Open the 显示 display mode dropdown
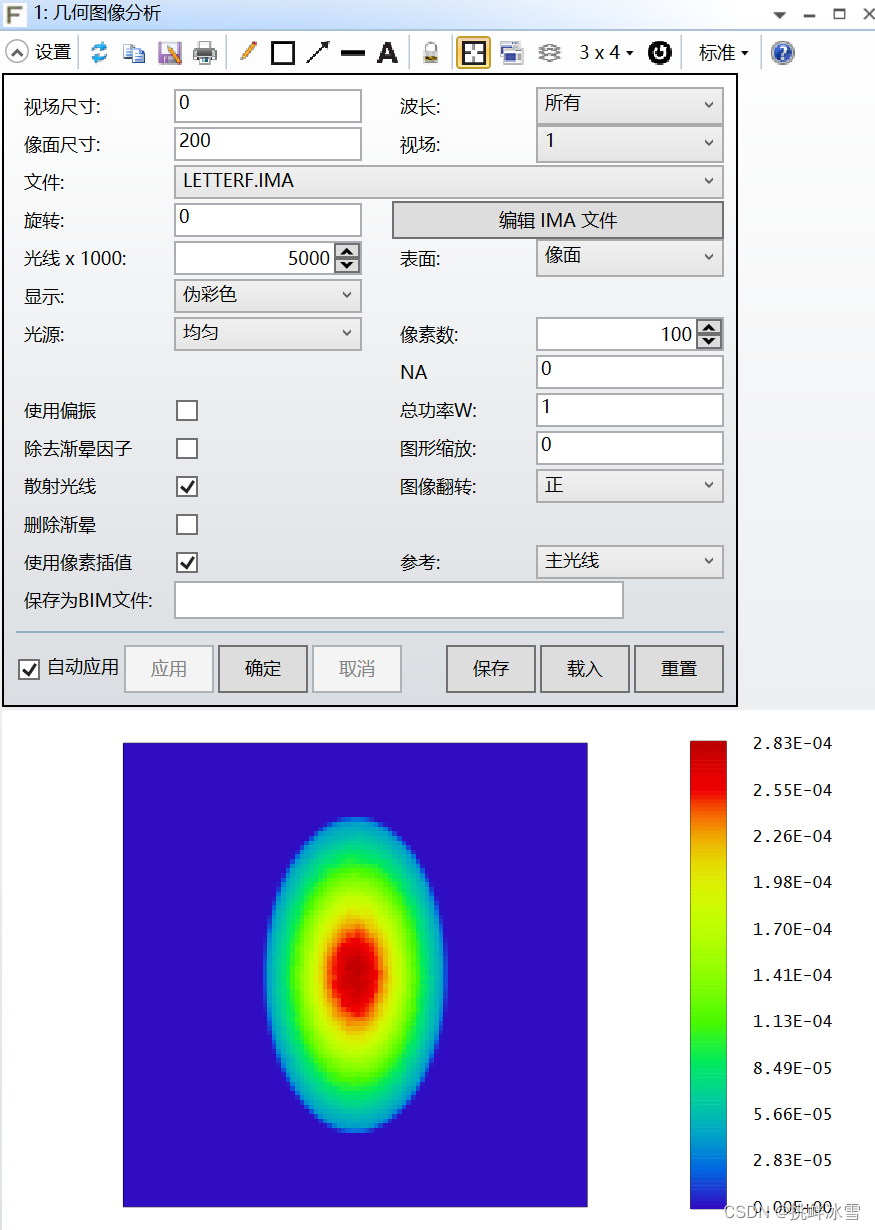The height and width of the screenshot is (1230, 875). [x=267, y=295]
